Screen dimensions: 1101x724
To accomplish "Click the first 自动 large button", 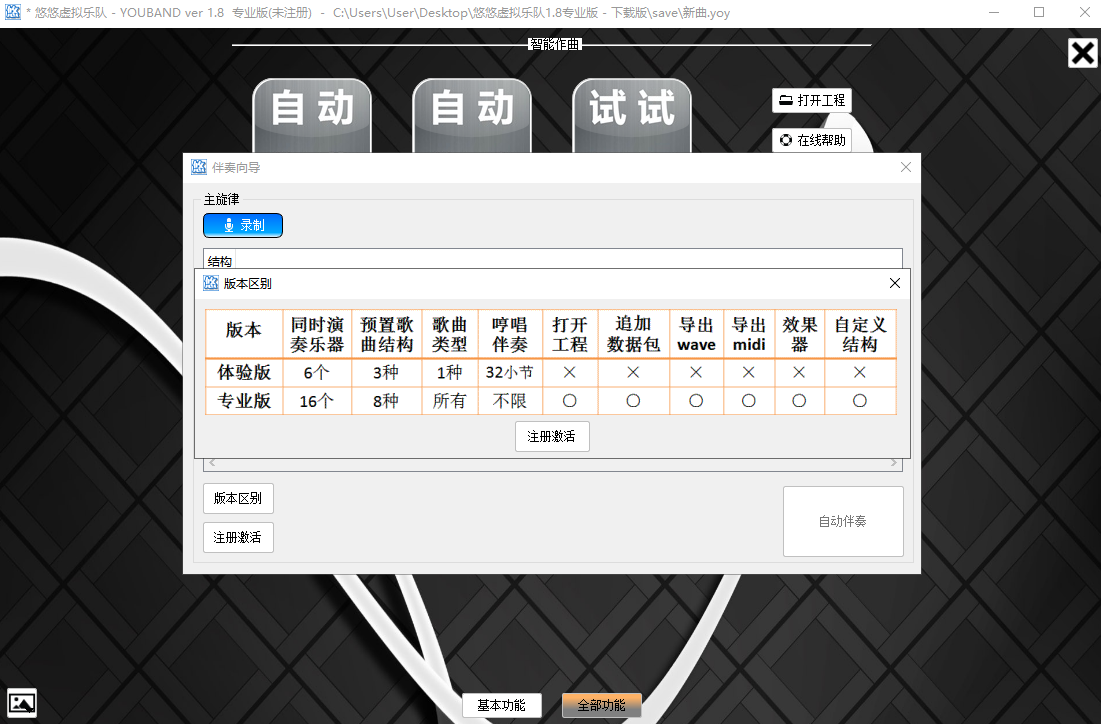I will coord(312,115).
